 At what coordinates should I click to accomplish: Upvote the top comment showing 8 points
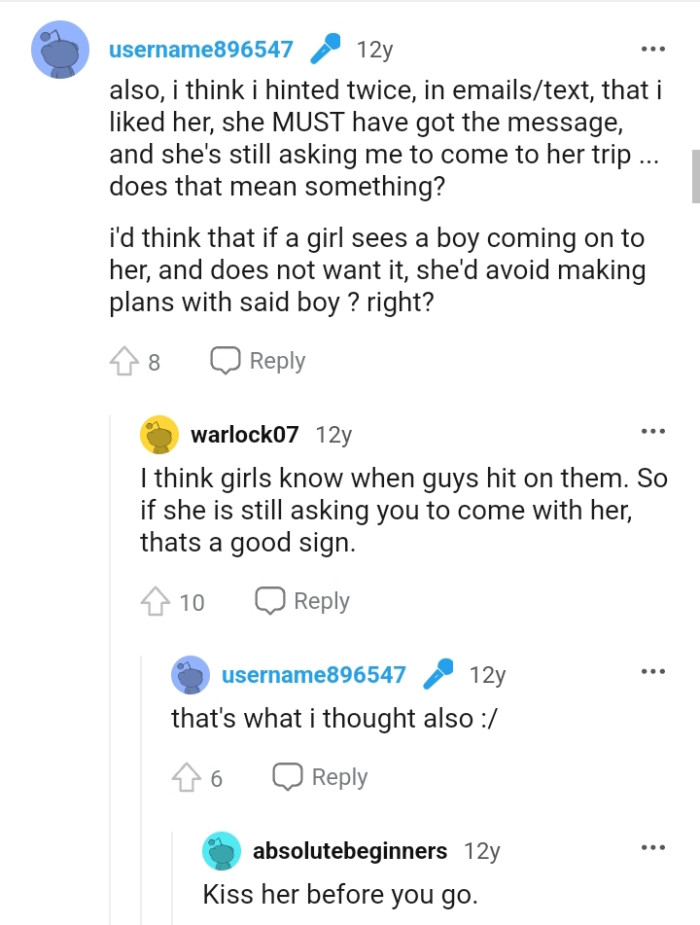click(x=126, y=359)
